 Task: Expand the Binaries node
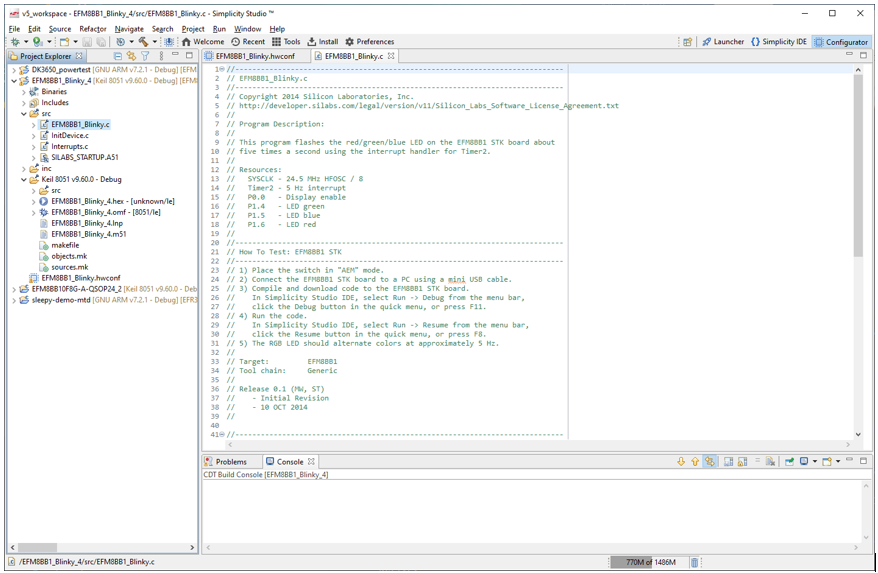24,92
